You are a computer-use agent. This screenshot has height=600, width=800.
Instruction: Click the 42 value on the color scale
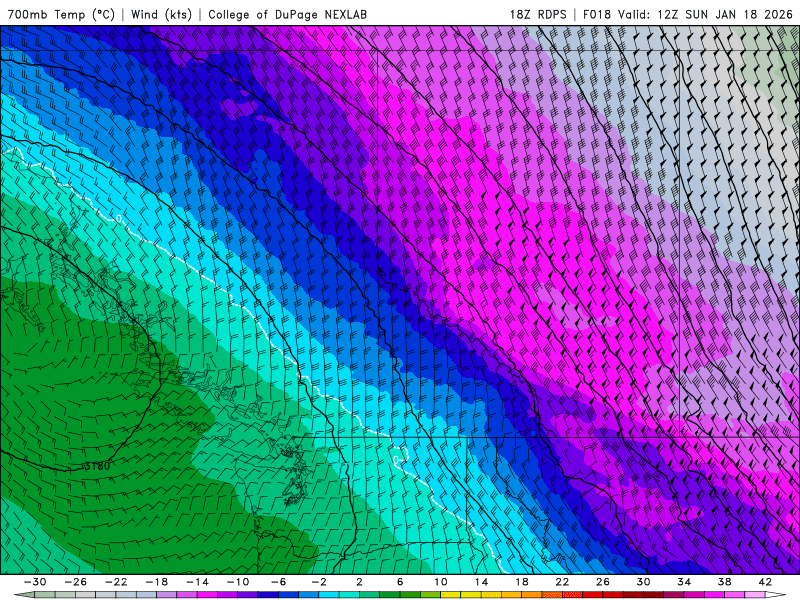pyautogui.click(x=765, y=582)
